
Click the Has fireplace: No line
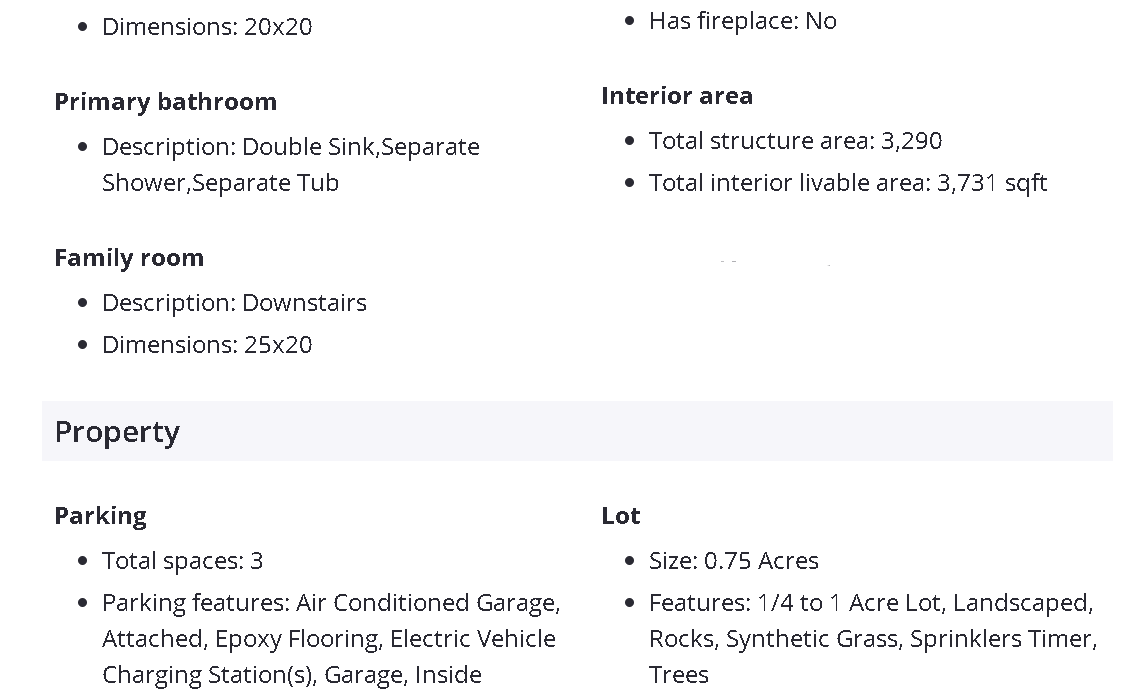[742, 21]
